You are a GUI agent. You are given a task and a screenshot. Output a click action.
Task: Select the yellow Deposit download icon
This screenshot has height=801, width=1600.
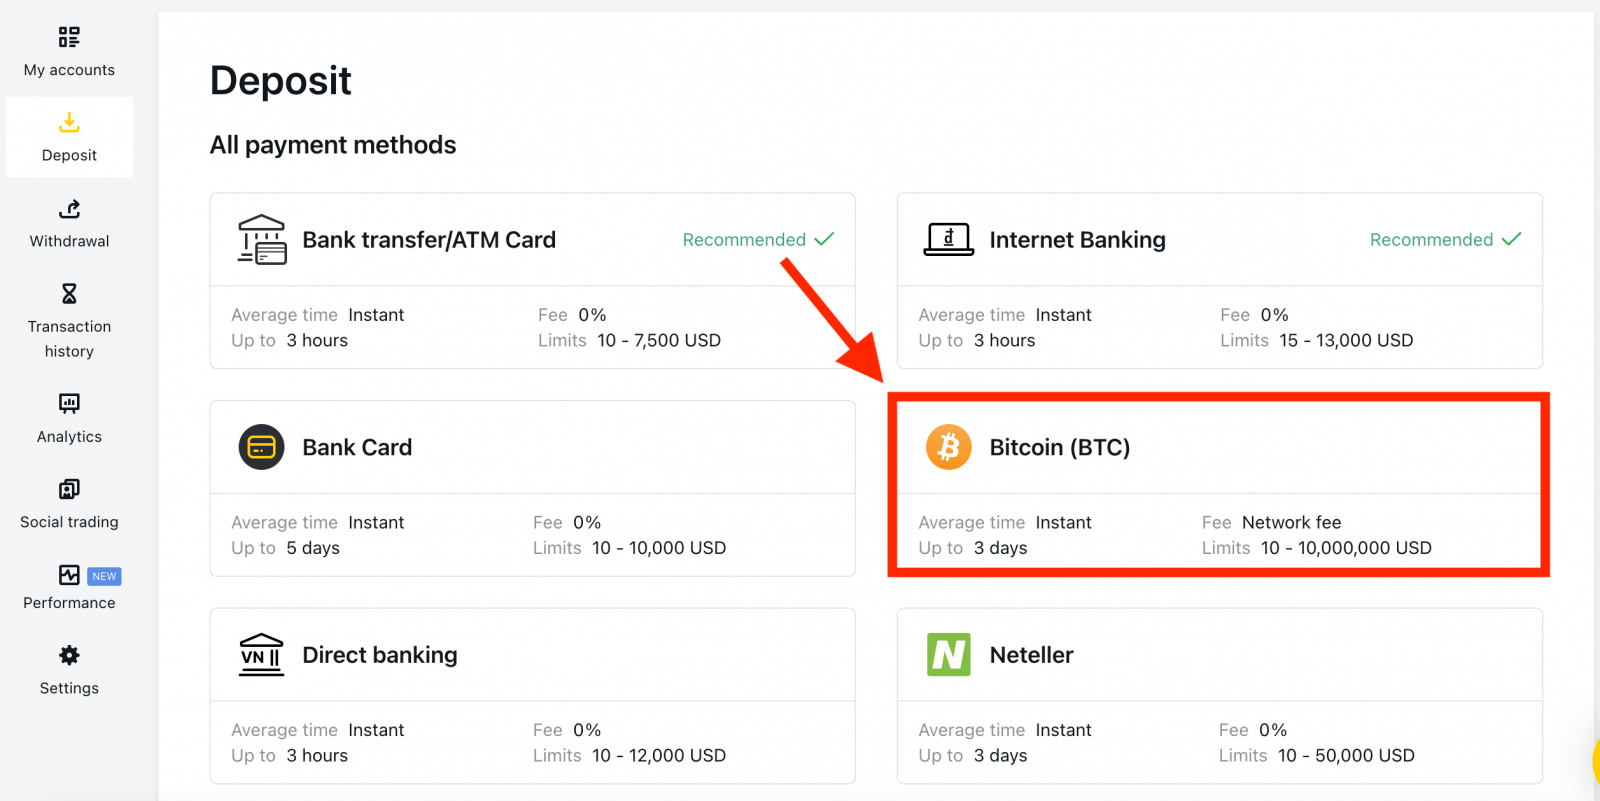click(x=69, y=122)
